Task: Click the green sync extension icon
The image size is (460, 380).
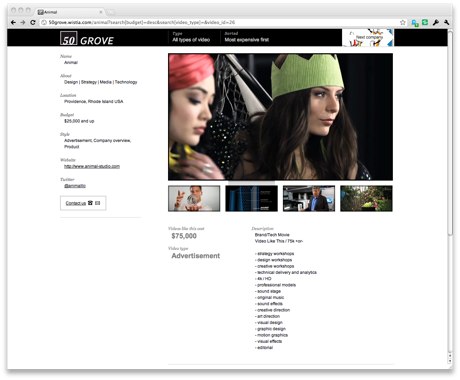Action: 425,22
